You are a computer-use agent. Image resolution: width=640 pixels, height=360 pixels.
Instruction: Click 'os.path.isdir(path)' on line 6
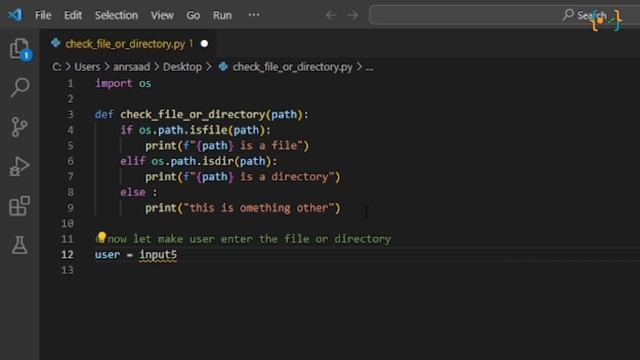point(211,161)
